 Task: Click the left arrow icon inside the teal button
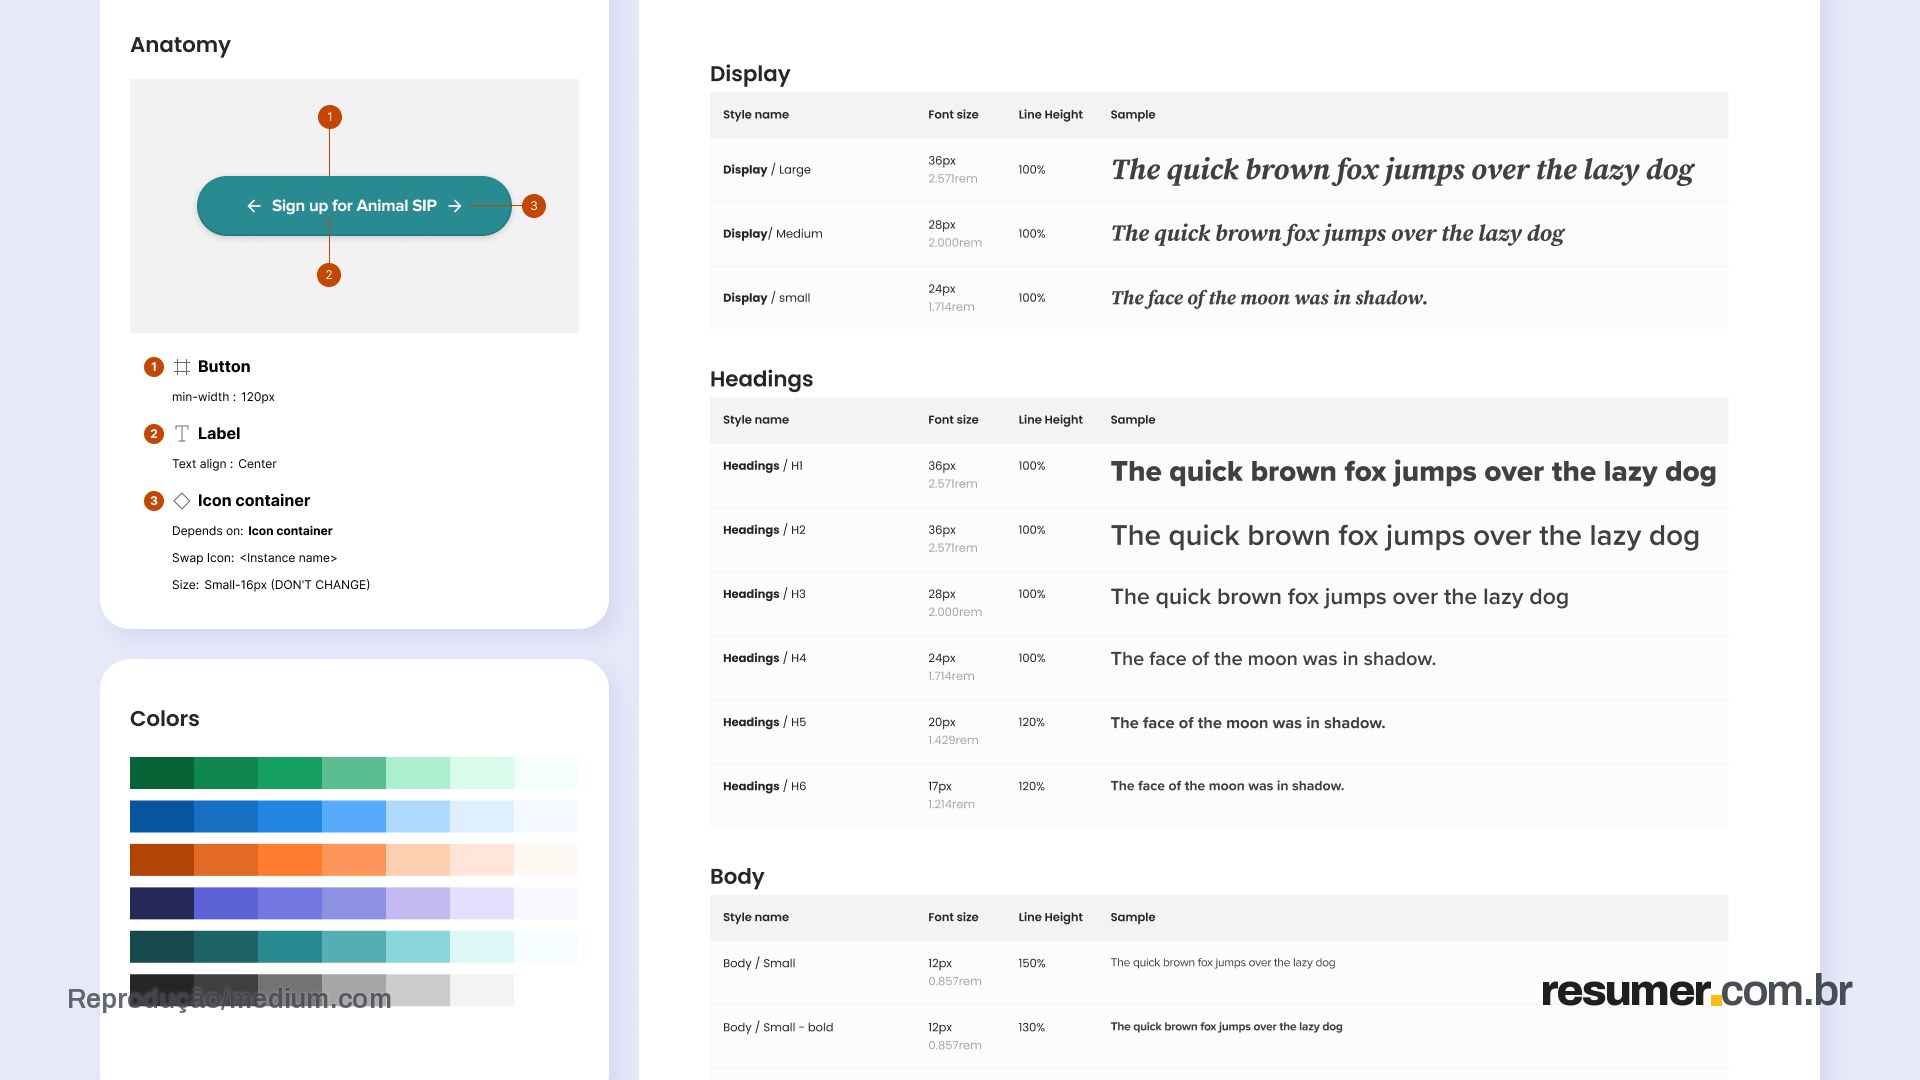click(x=254, y=206)
